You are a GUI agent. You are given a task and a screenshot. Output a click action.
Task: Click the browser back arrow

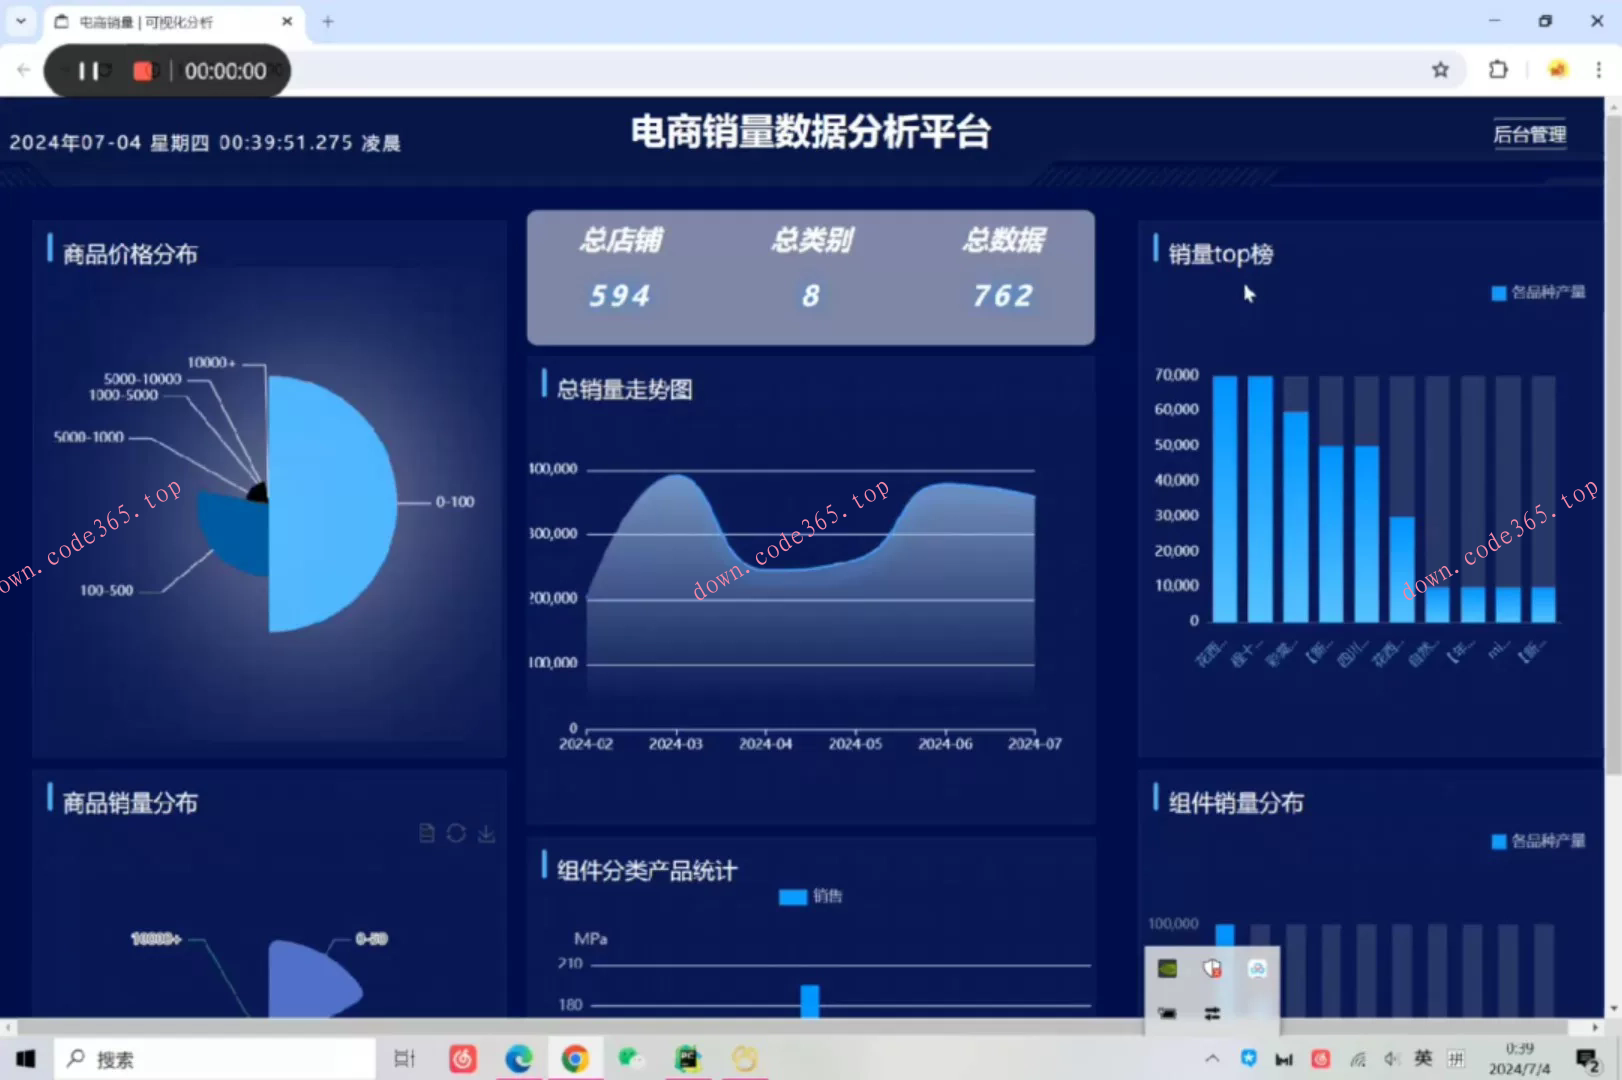pyautogui.click(x=24, y=70)
